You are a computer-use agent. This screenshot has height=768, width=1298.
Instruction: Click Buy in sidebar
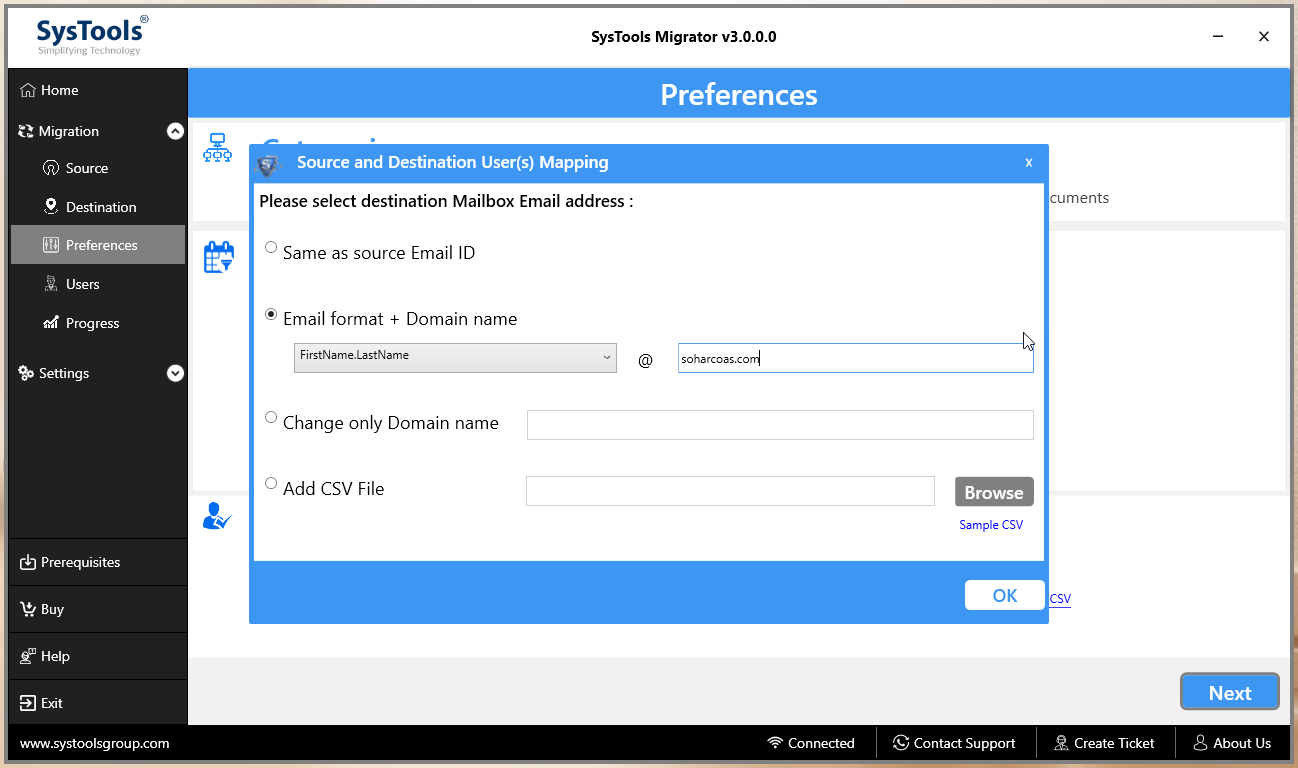(97, 609)
